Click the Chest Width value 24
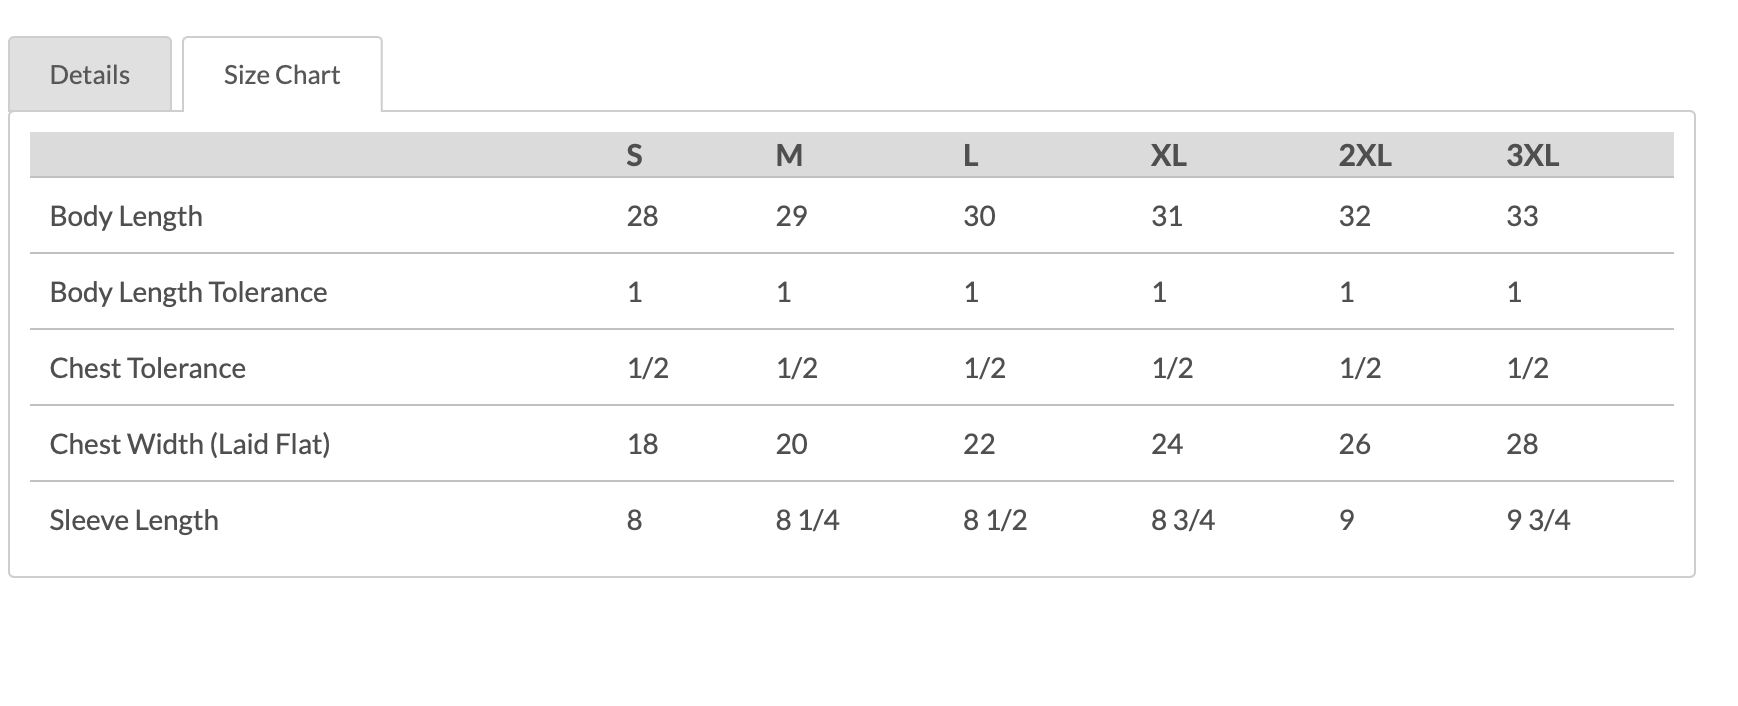This screenshot has height=706, width=1738. click(x=1167, y=444)
